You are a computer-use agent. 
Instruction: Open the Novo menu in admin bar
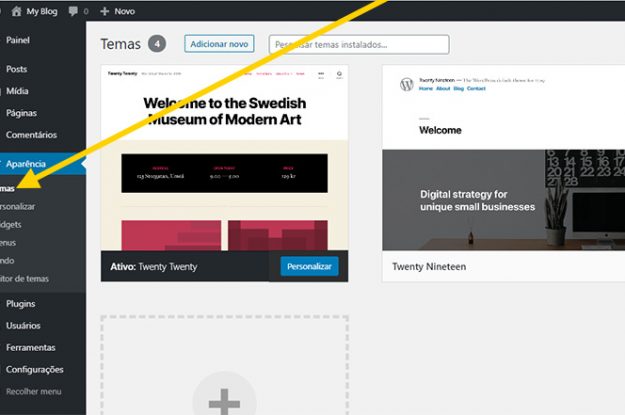pos(125,11)
